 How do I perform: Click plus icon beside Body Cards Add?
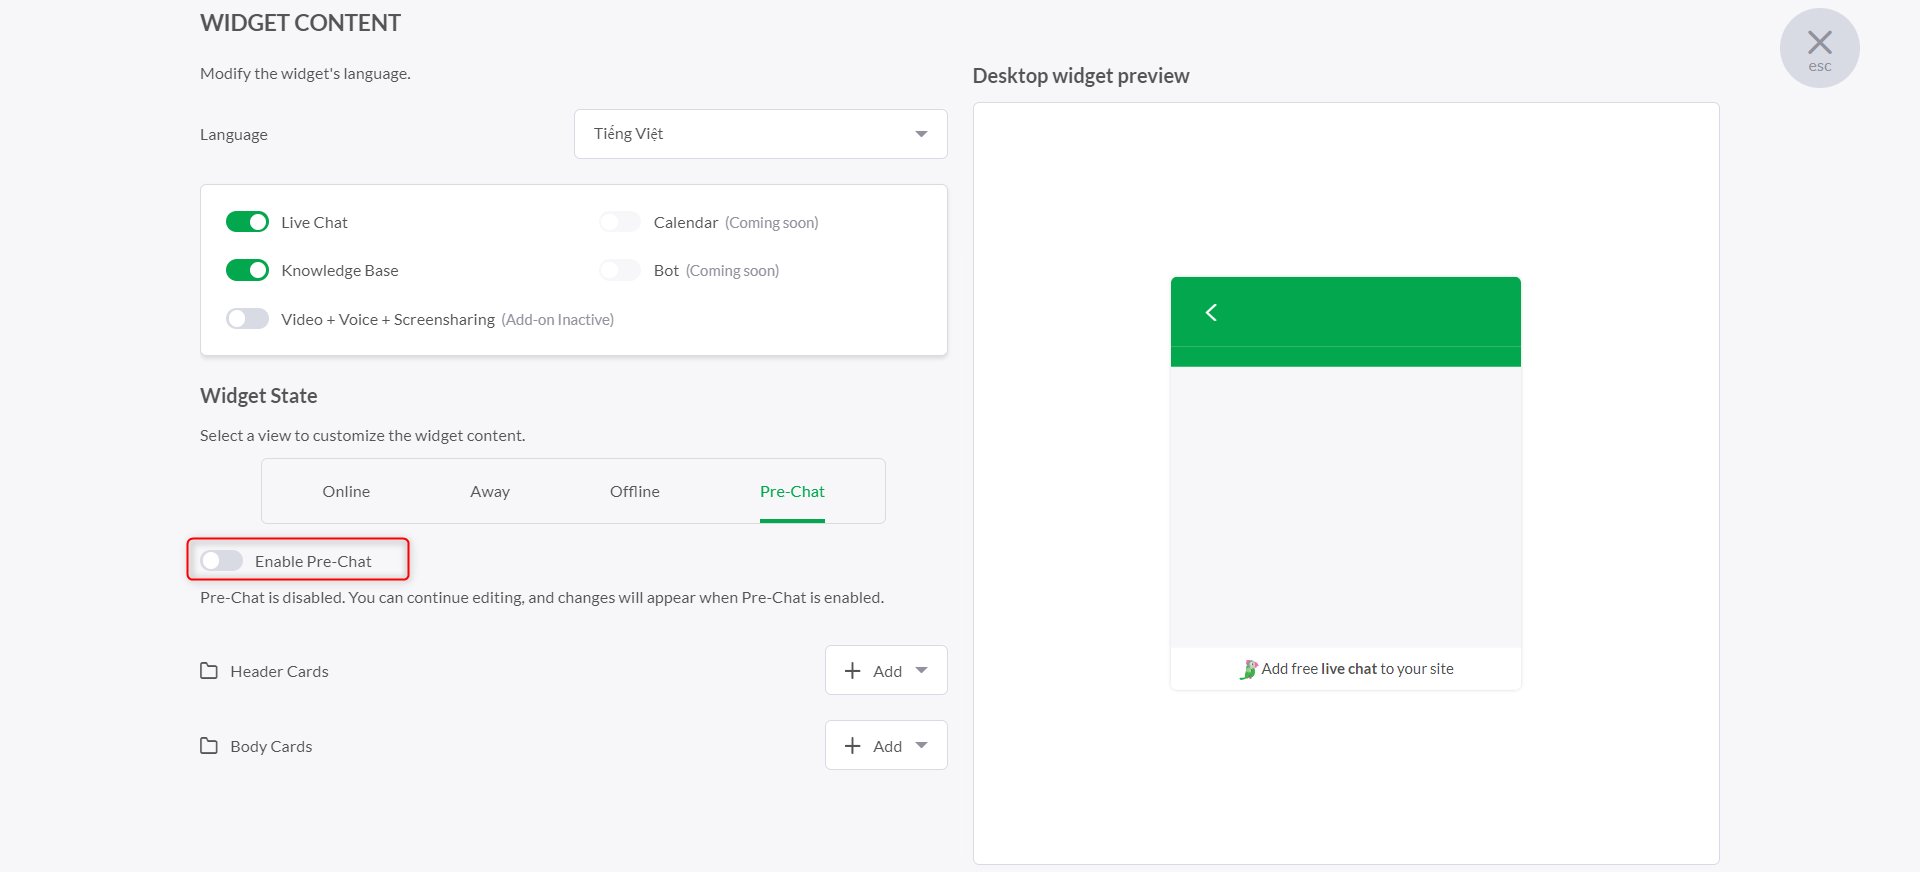[852, 746]
